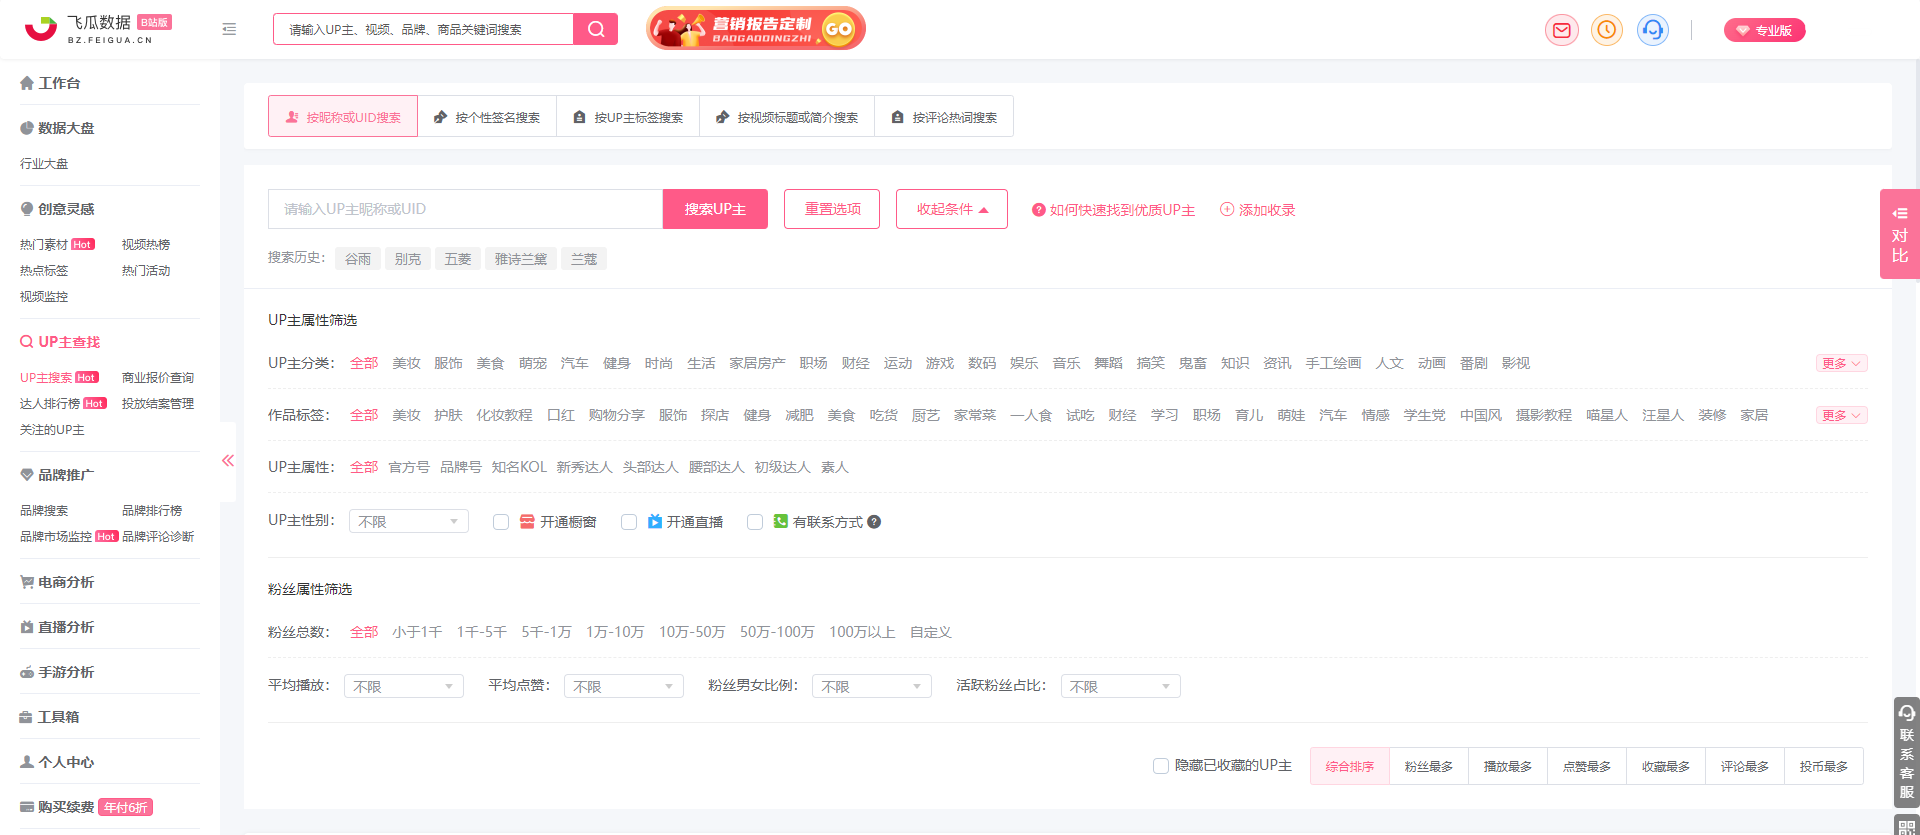
Task: Focus the UP主昵称或UID input field
Action: pyautogui.click(x=465, y=209)
